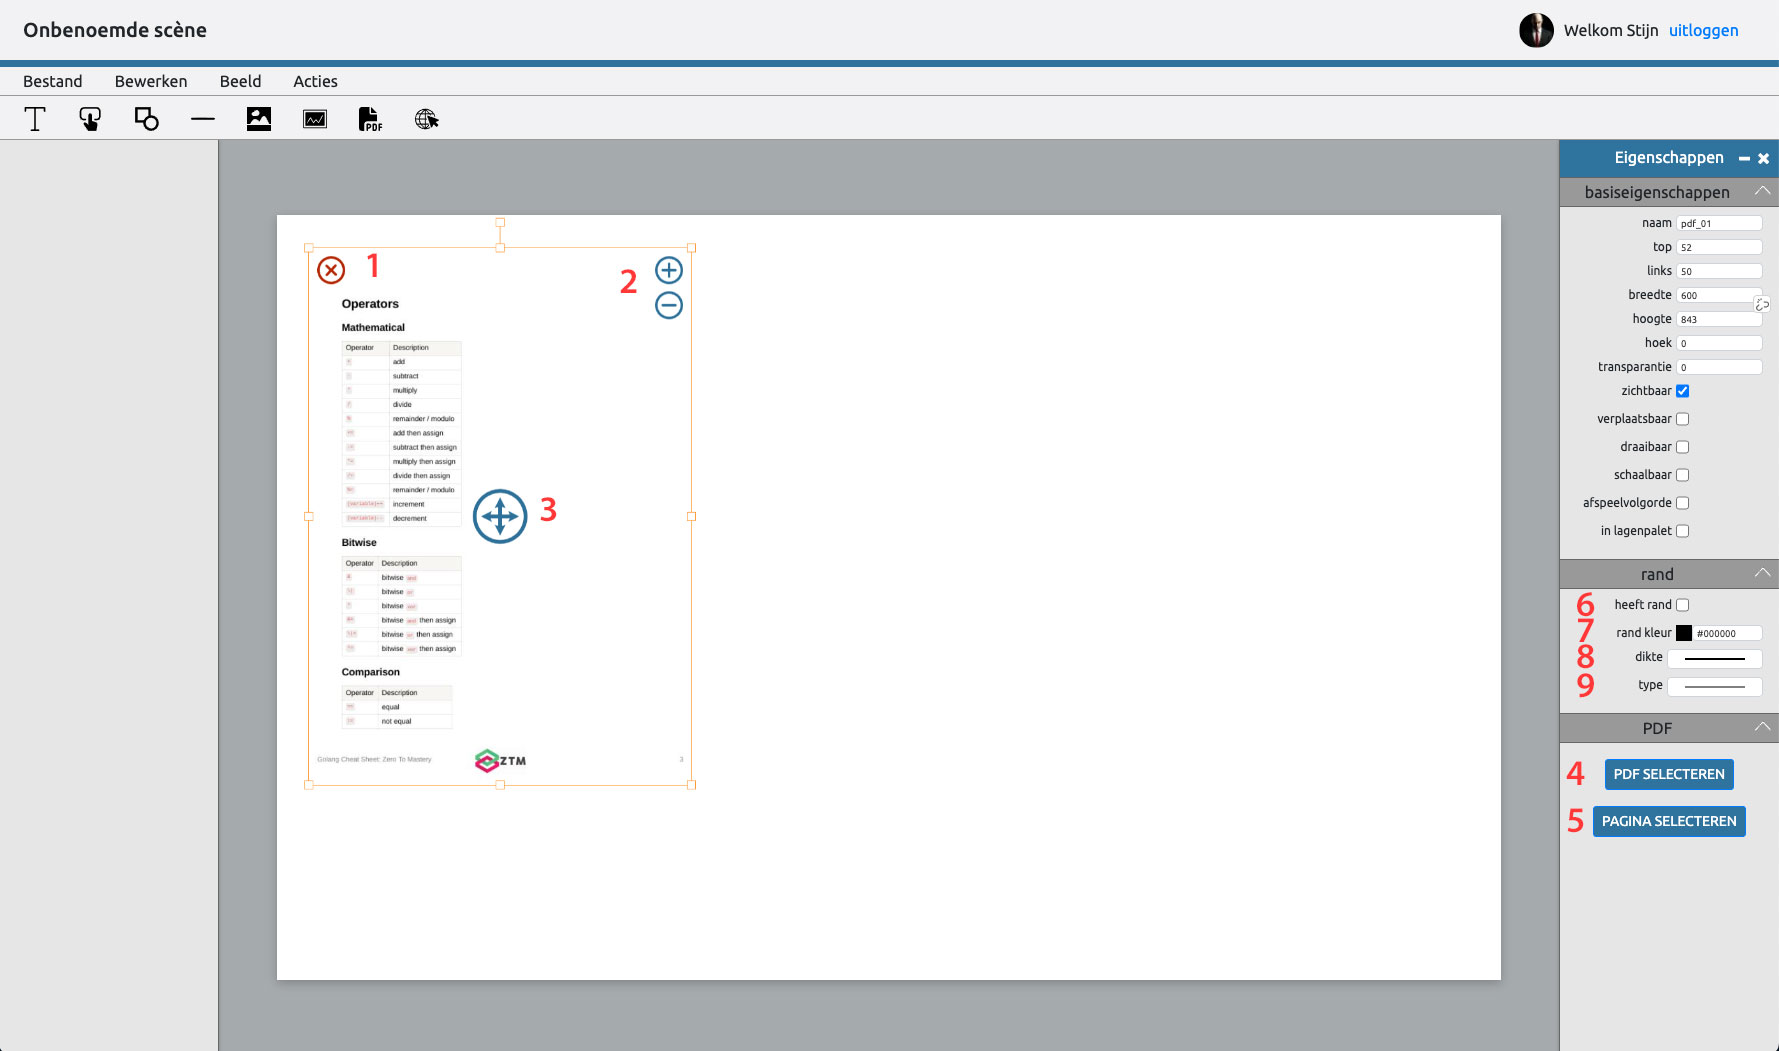Screen dimensions: 1779x1051
Task: Enable the schaalbaar checkbox
Action: (x=1683, y=475)
